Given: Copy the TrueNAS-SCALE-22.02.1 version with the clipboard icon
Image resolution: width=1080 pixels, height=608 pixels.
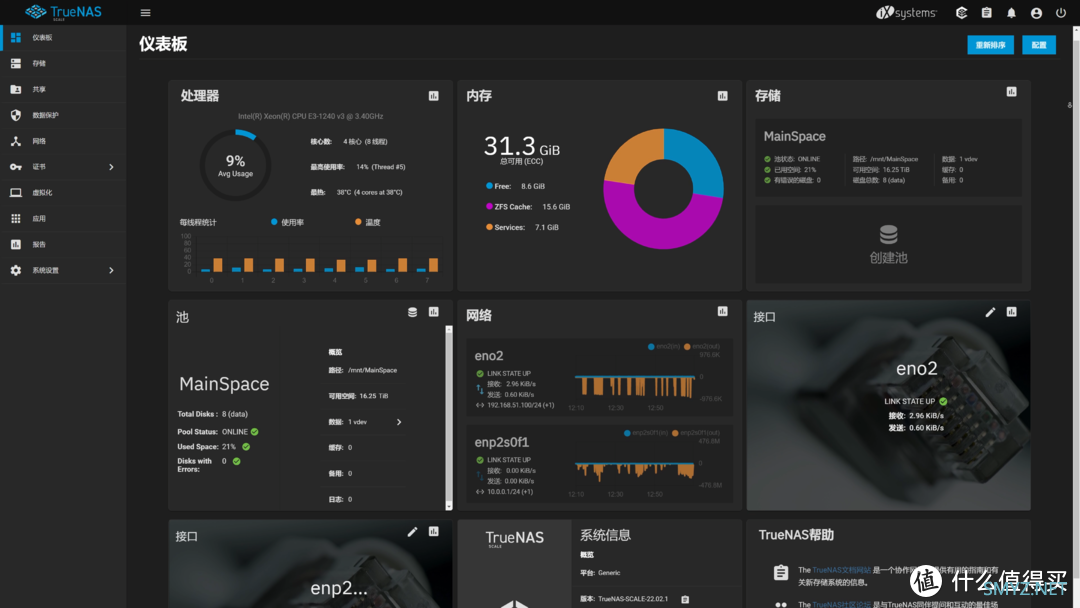Looking at the screenshot, I should click(685, 599).
